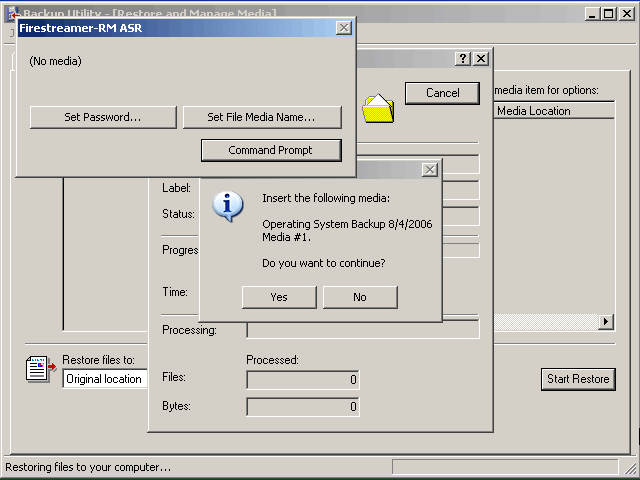Close the Firestreamer-RM ASR window
The image size is (640, 480).
point(344,28)
